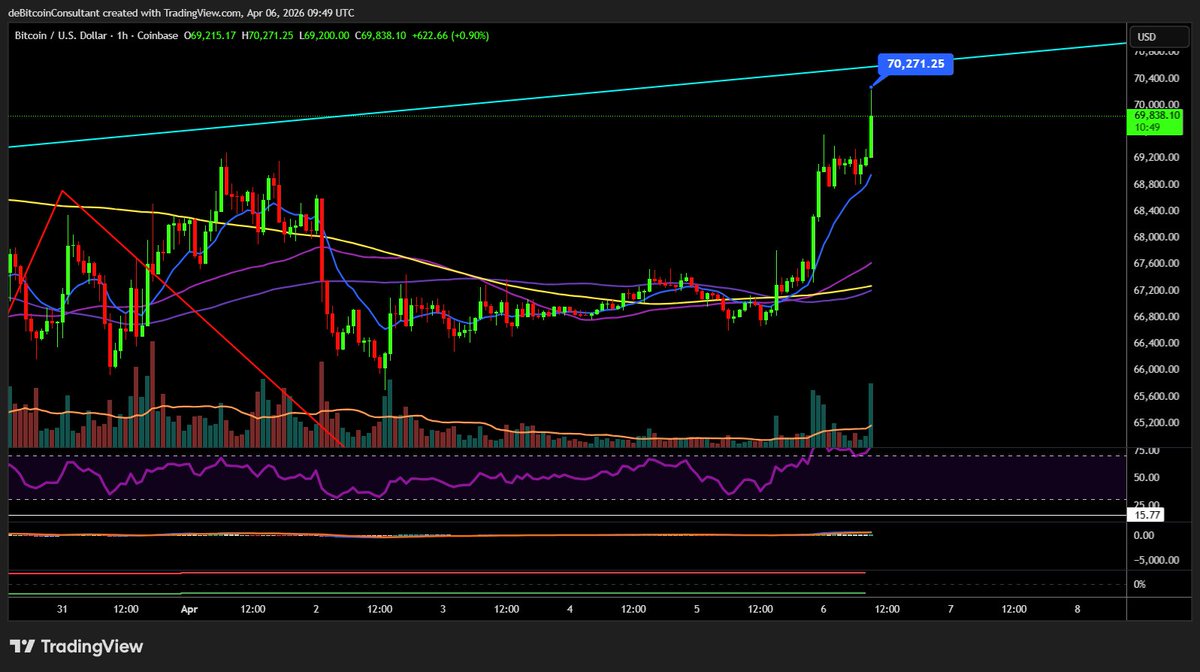Click the 67,200.00 price axis label
Screen dimensions: 1200x672
coord(1155,291)
